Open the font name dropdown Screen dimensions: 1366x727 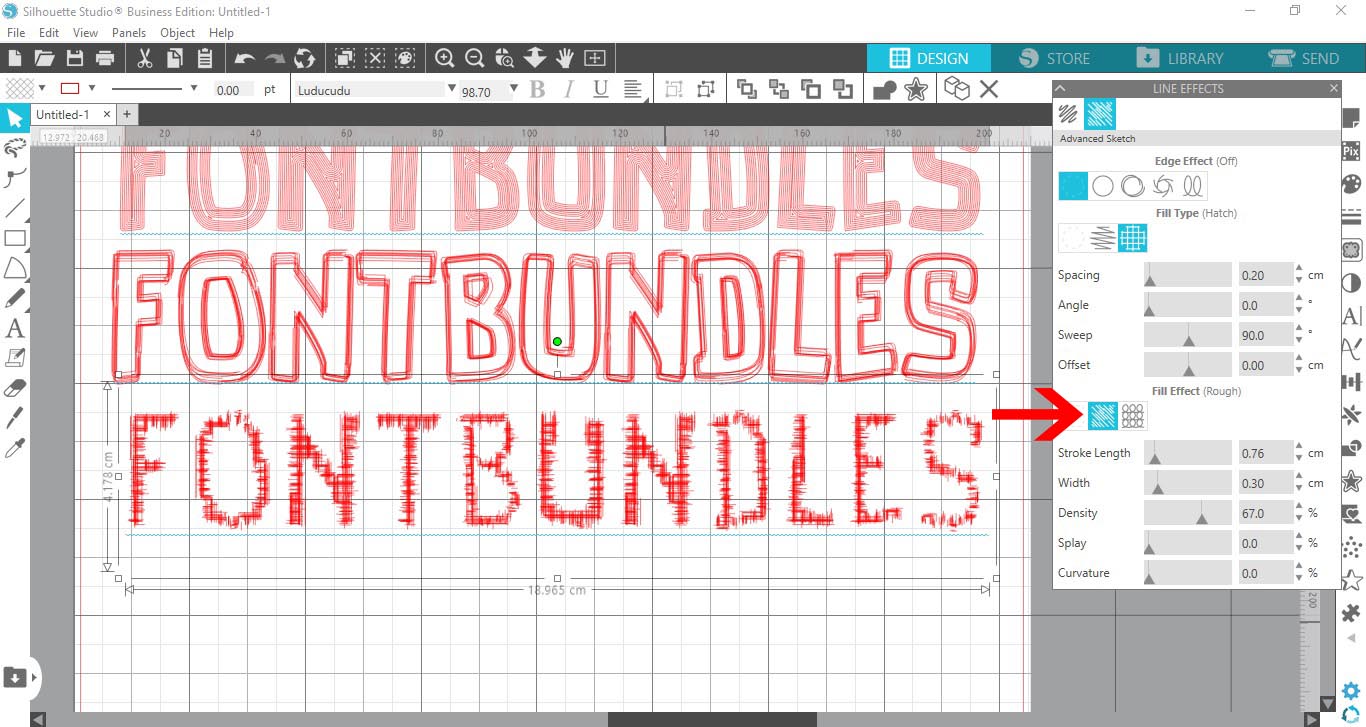click(x=452, y=89)
